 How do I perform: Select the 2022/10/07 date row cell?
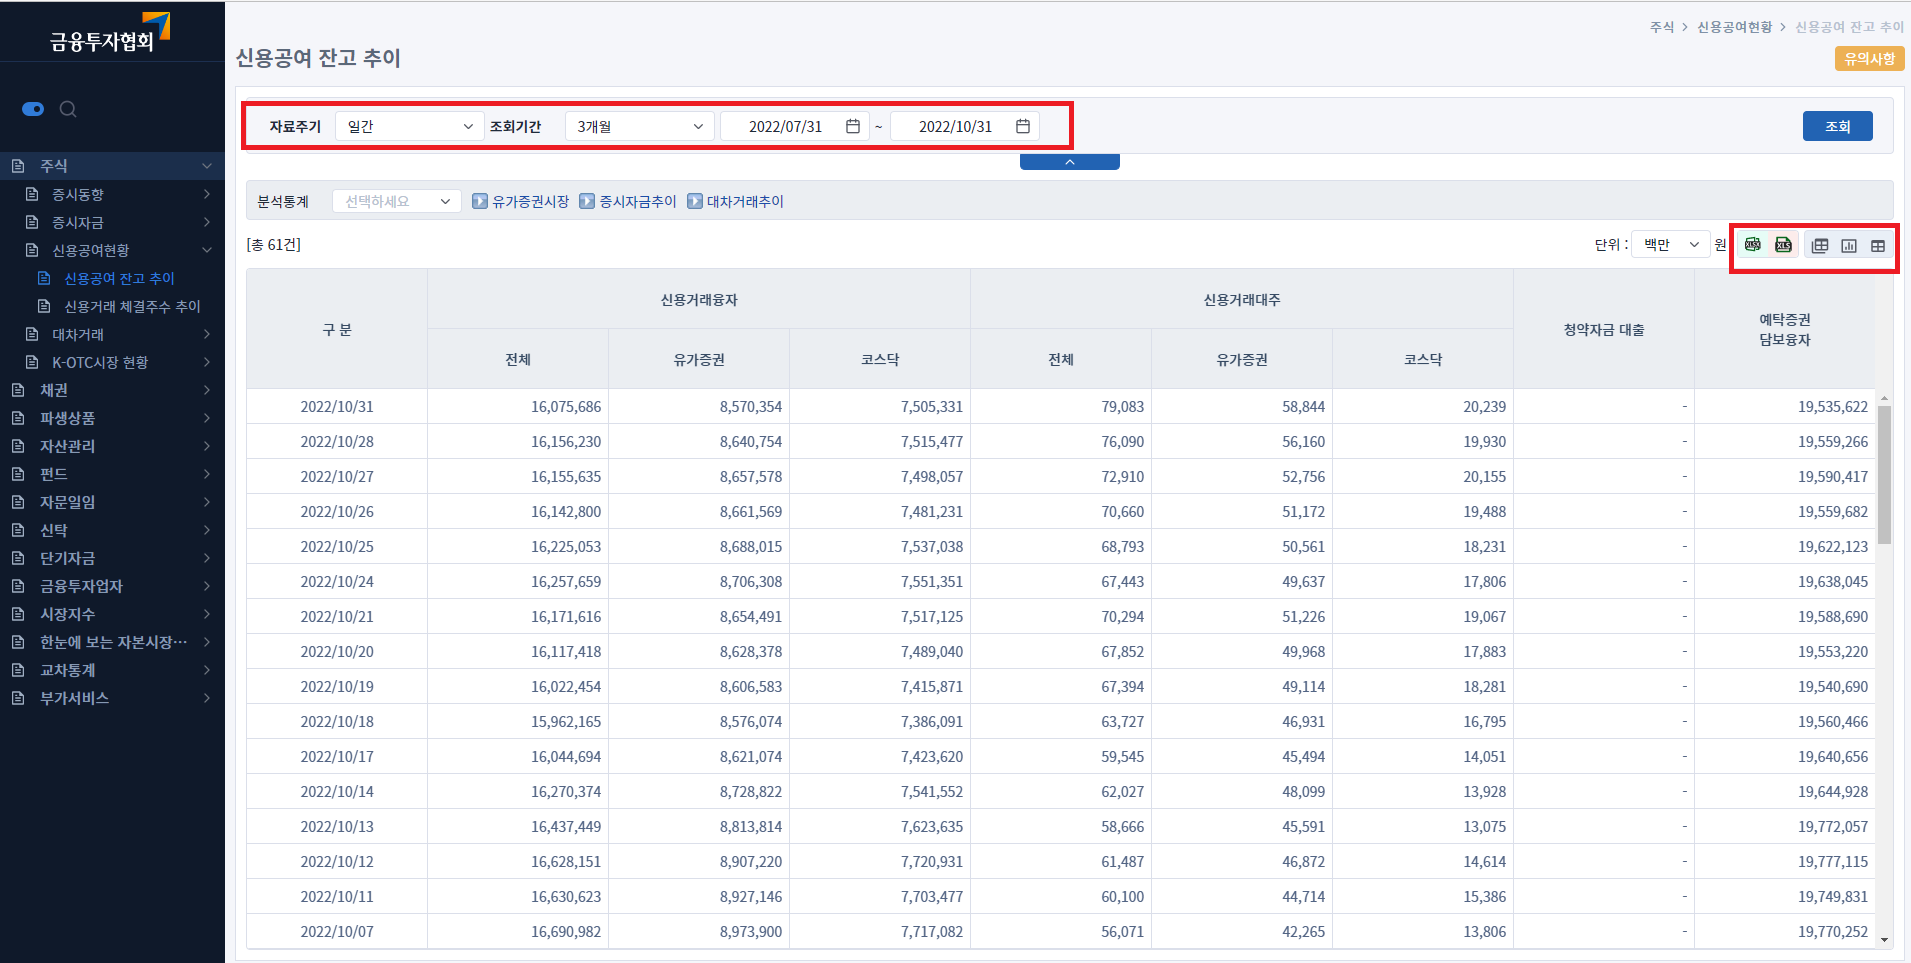coord(337,932)
